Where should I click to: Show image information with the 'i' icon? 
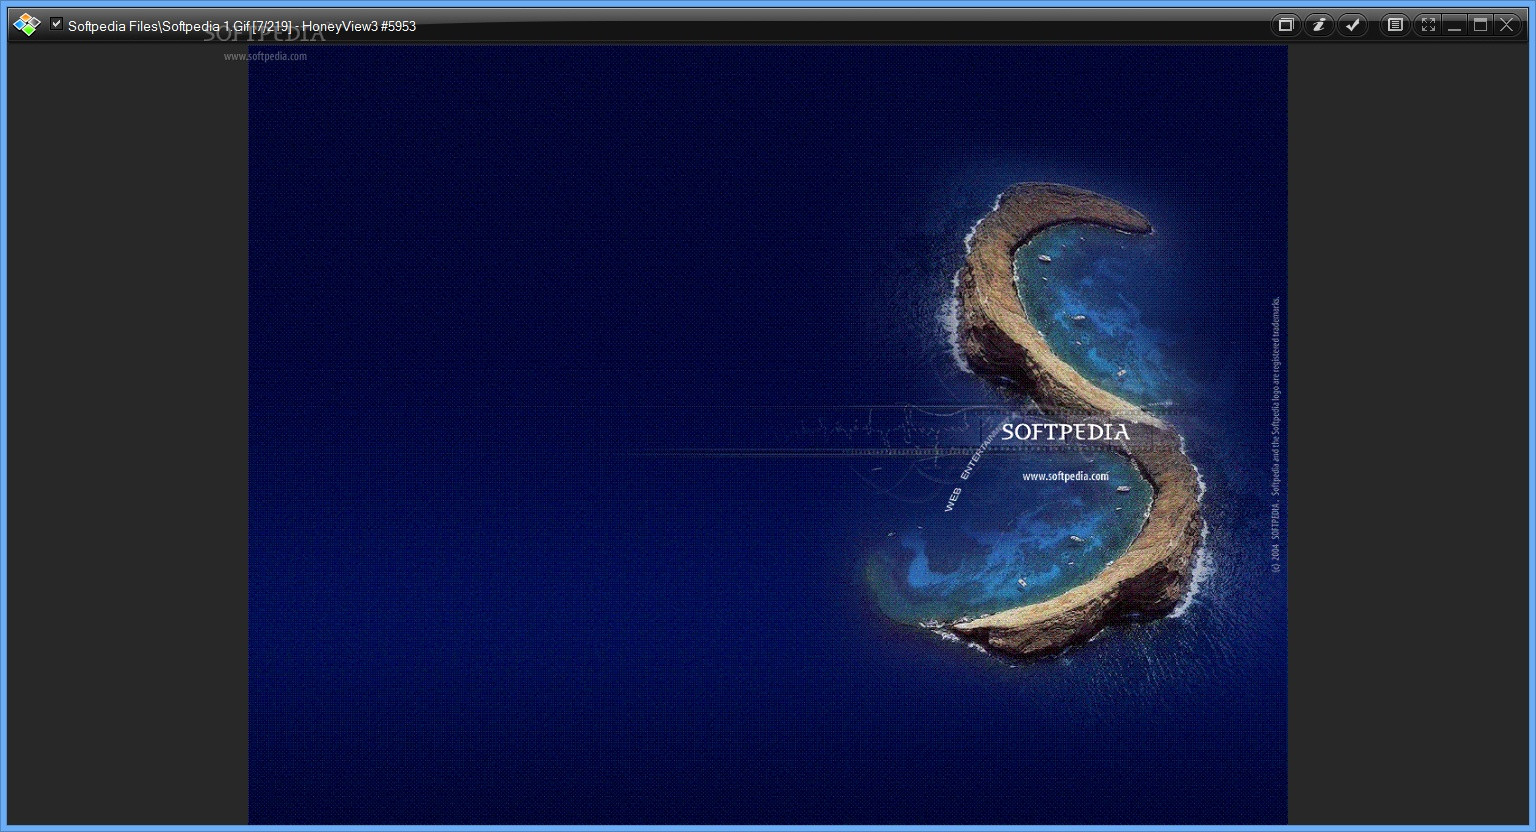(x=1319, y=25)
